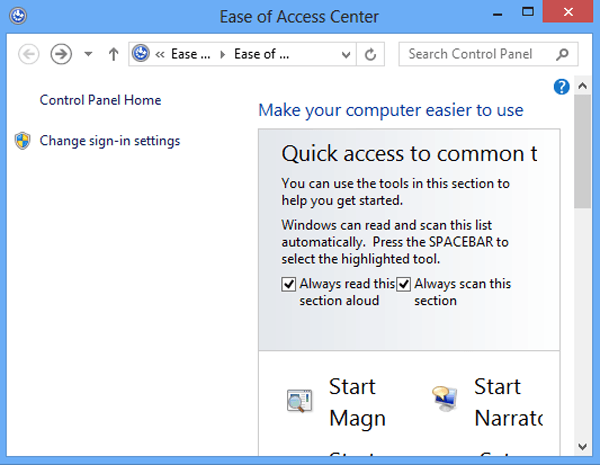Toggle "Always scan this section" checkbox
This screenshot has height=465, width=600.
(x=403, y=284)
